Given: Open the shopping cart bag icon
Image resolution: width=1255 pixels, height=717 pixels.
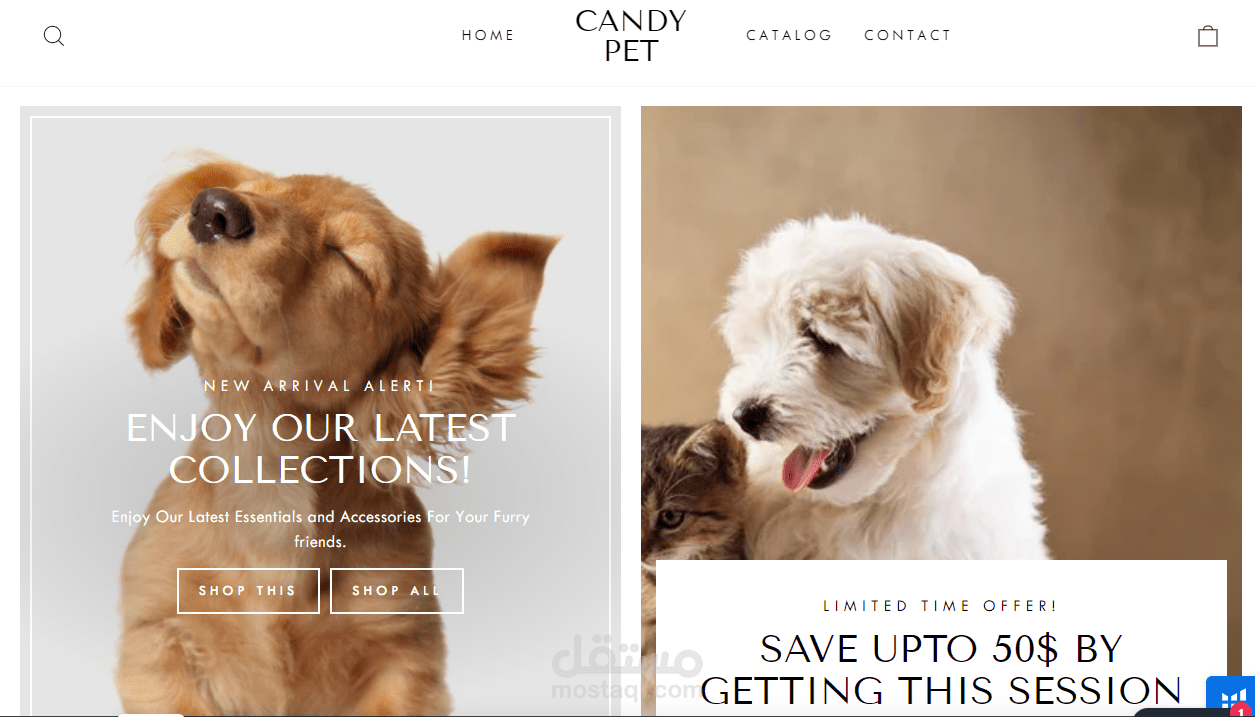Looking at the screenshot, I should (1208, 36).
